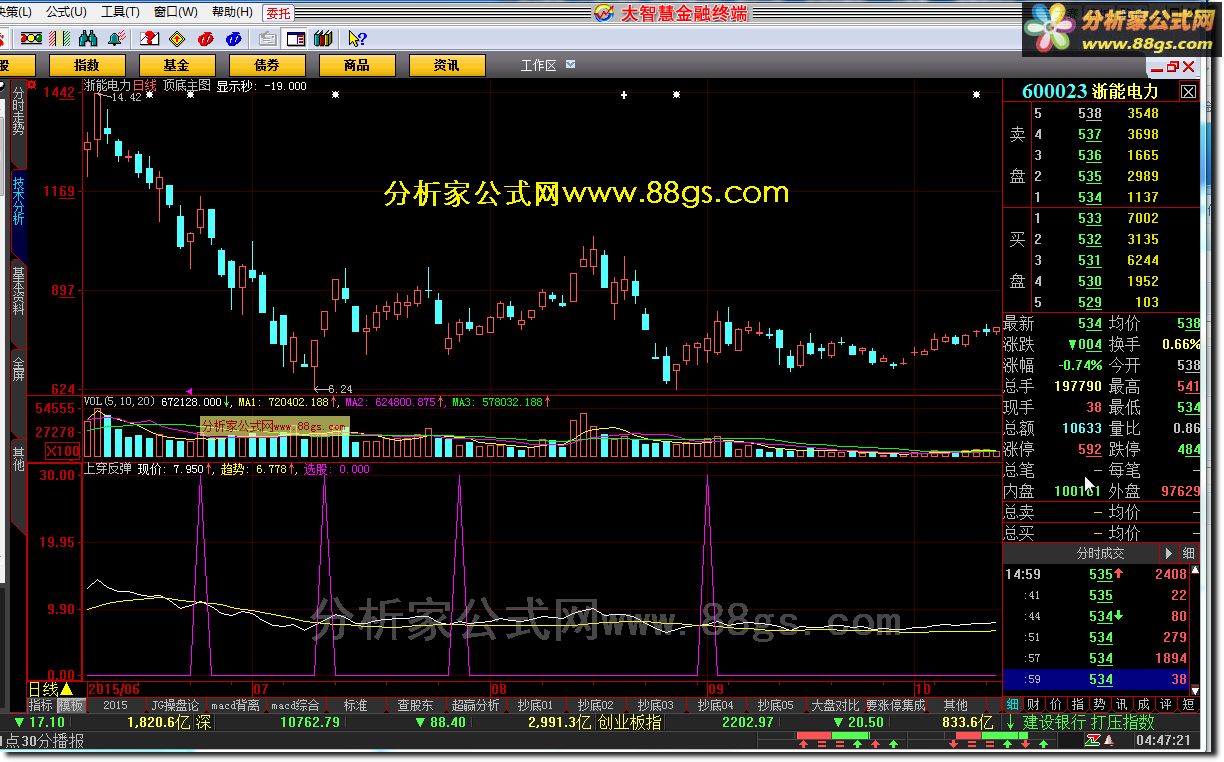The width and height of the screenshot is (1224, 762).
Task: Click the 600023 stock code title
Action: (1055, 91)
